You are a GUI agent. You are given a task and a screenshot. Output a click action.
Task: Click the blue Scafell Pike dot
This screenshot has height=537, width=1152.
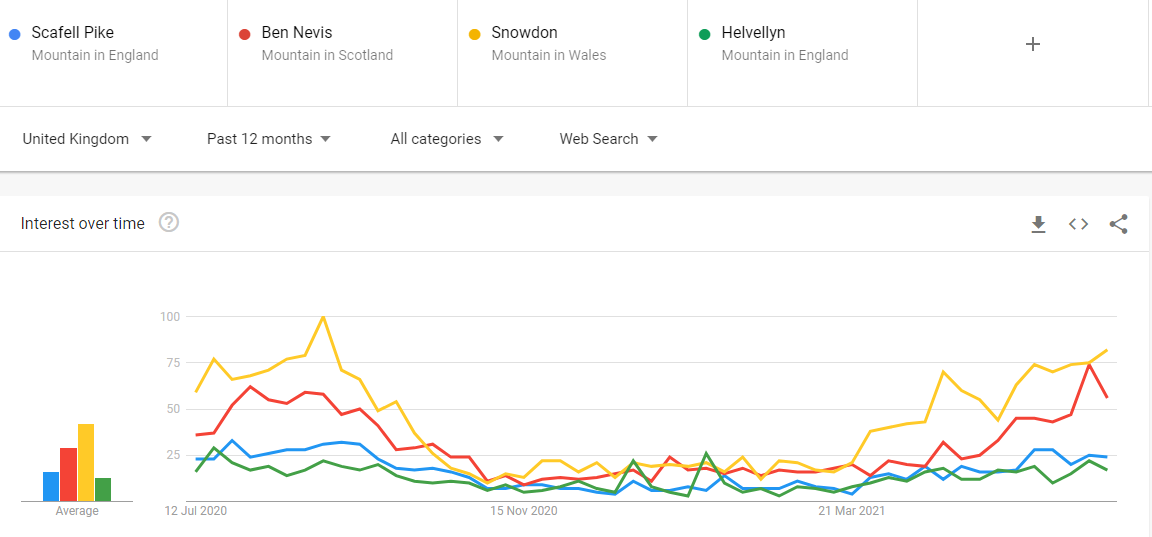click(14, 34)
